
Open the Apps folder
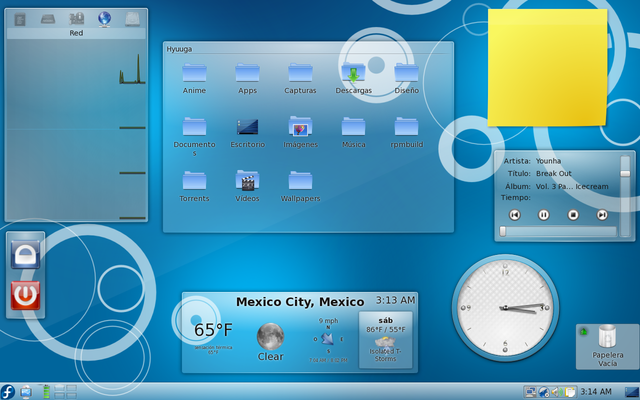(x=247, y=78)
